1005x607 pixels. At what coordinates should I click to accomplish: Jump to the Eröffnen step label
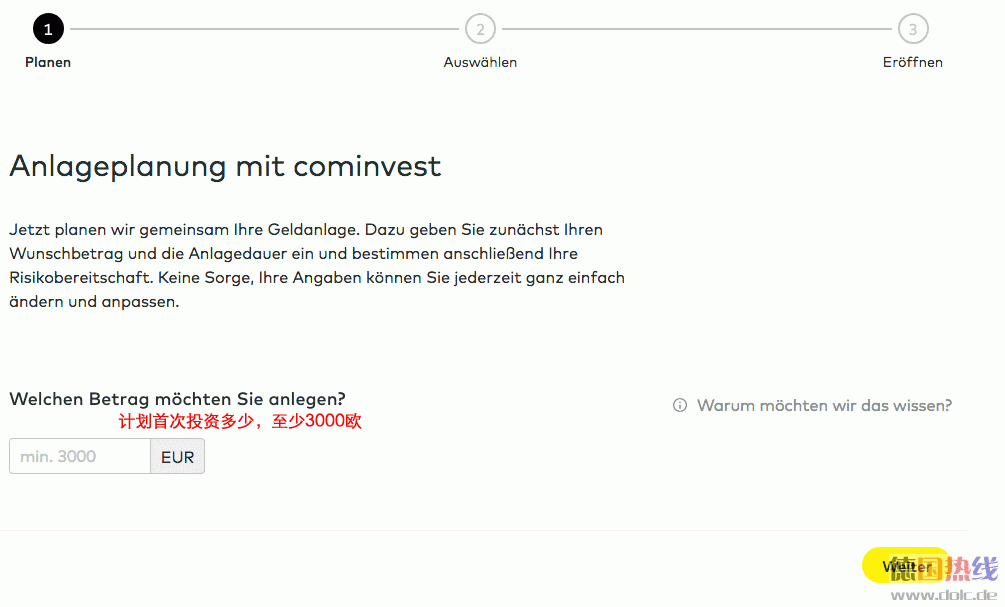[x=913, y=62]
